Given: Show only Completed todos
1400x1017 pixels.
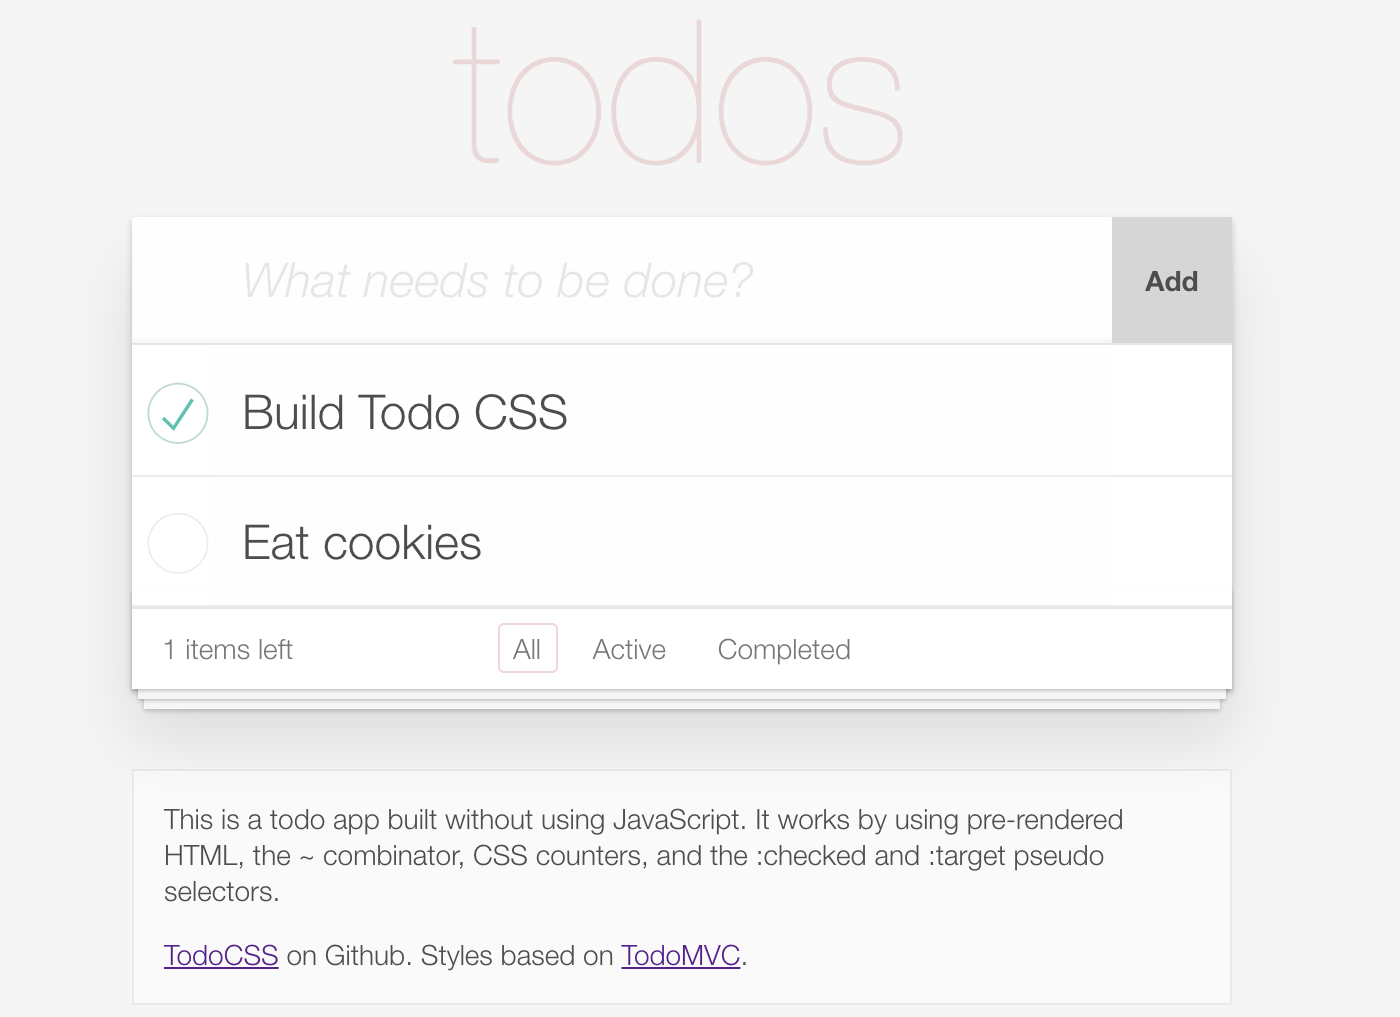Looking at the screenshot, I should pyautogui.click(x=784, y=649).
